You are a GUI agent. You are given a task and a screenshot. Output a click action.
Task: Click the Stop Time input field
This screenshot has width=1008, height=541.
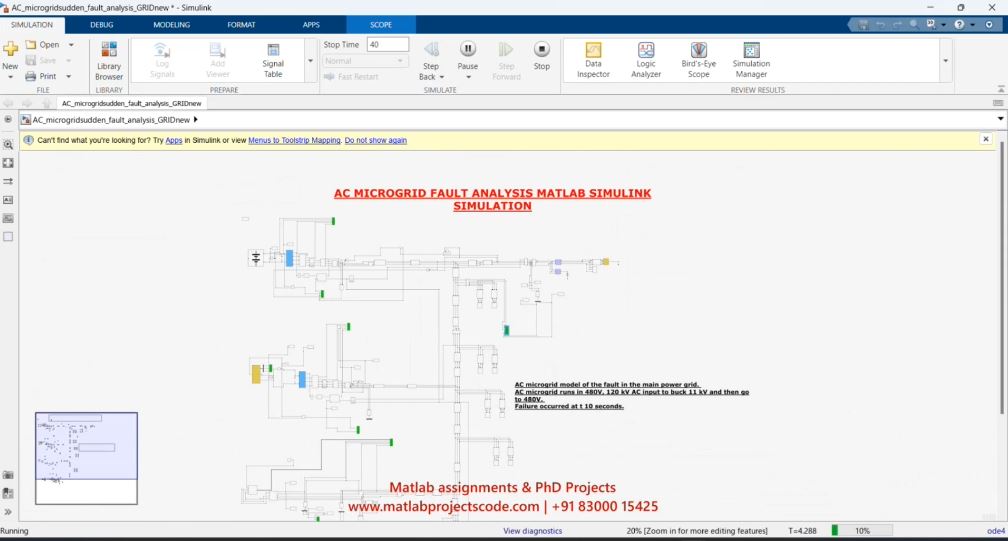pyautogui.click(x=387, y=45)
